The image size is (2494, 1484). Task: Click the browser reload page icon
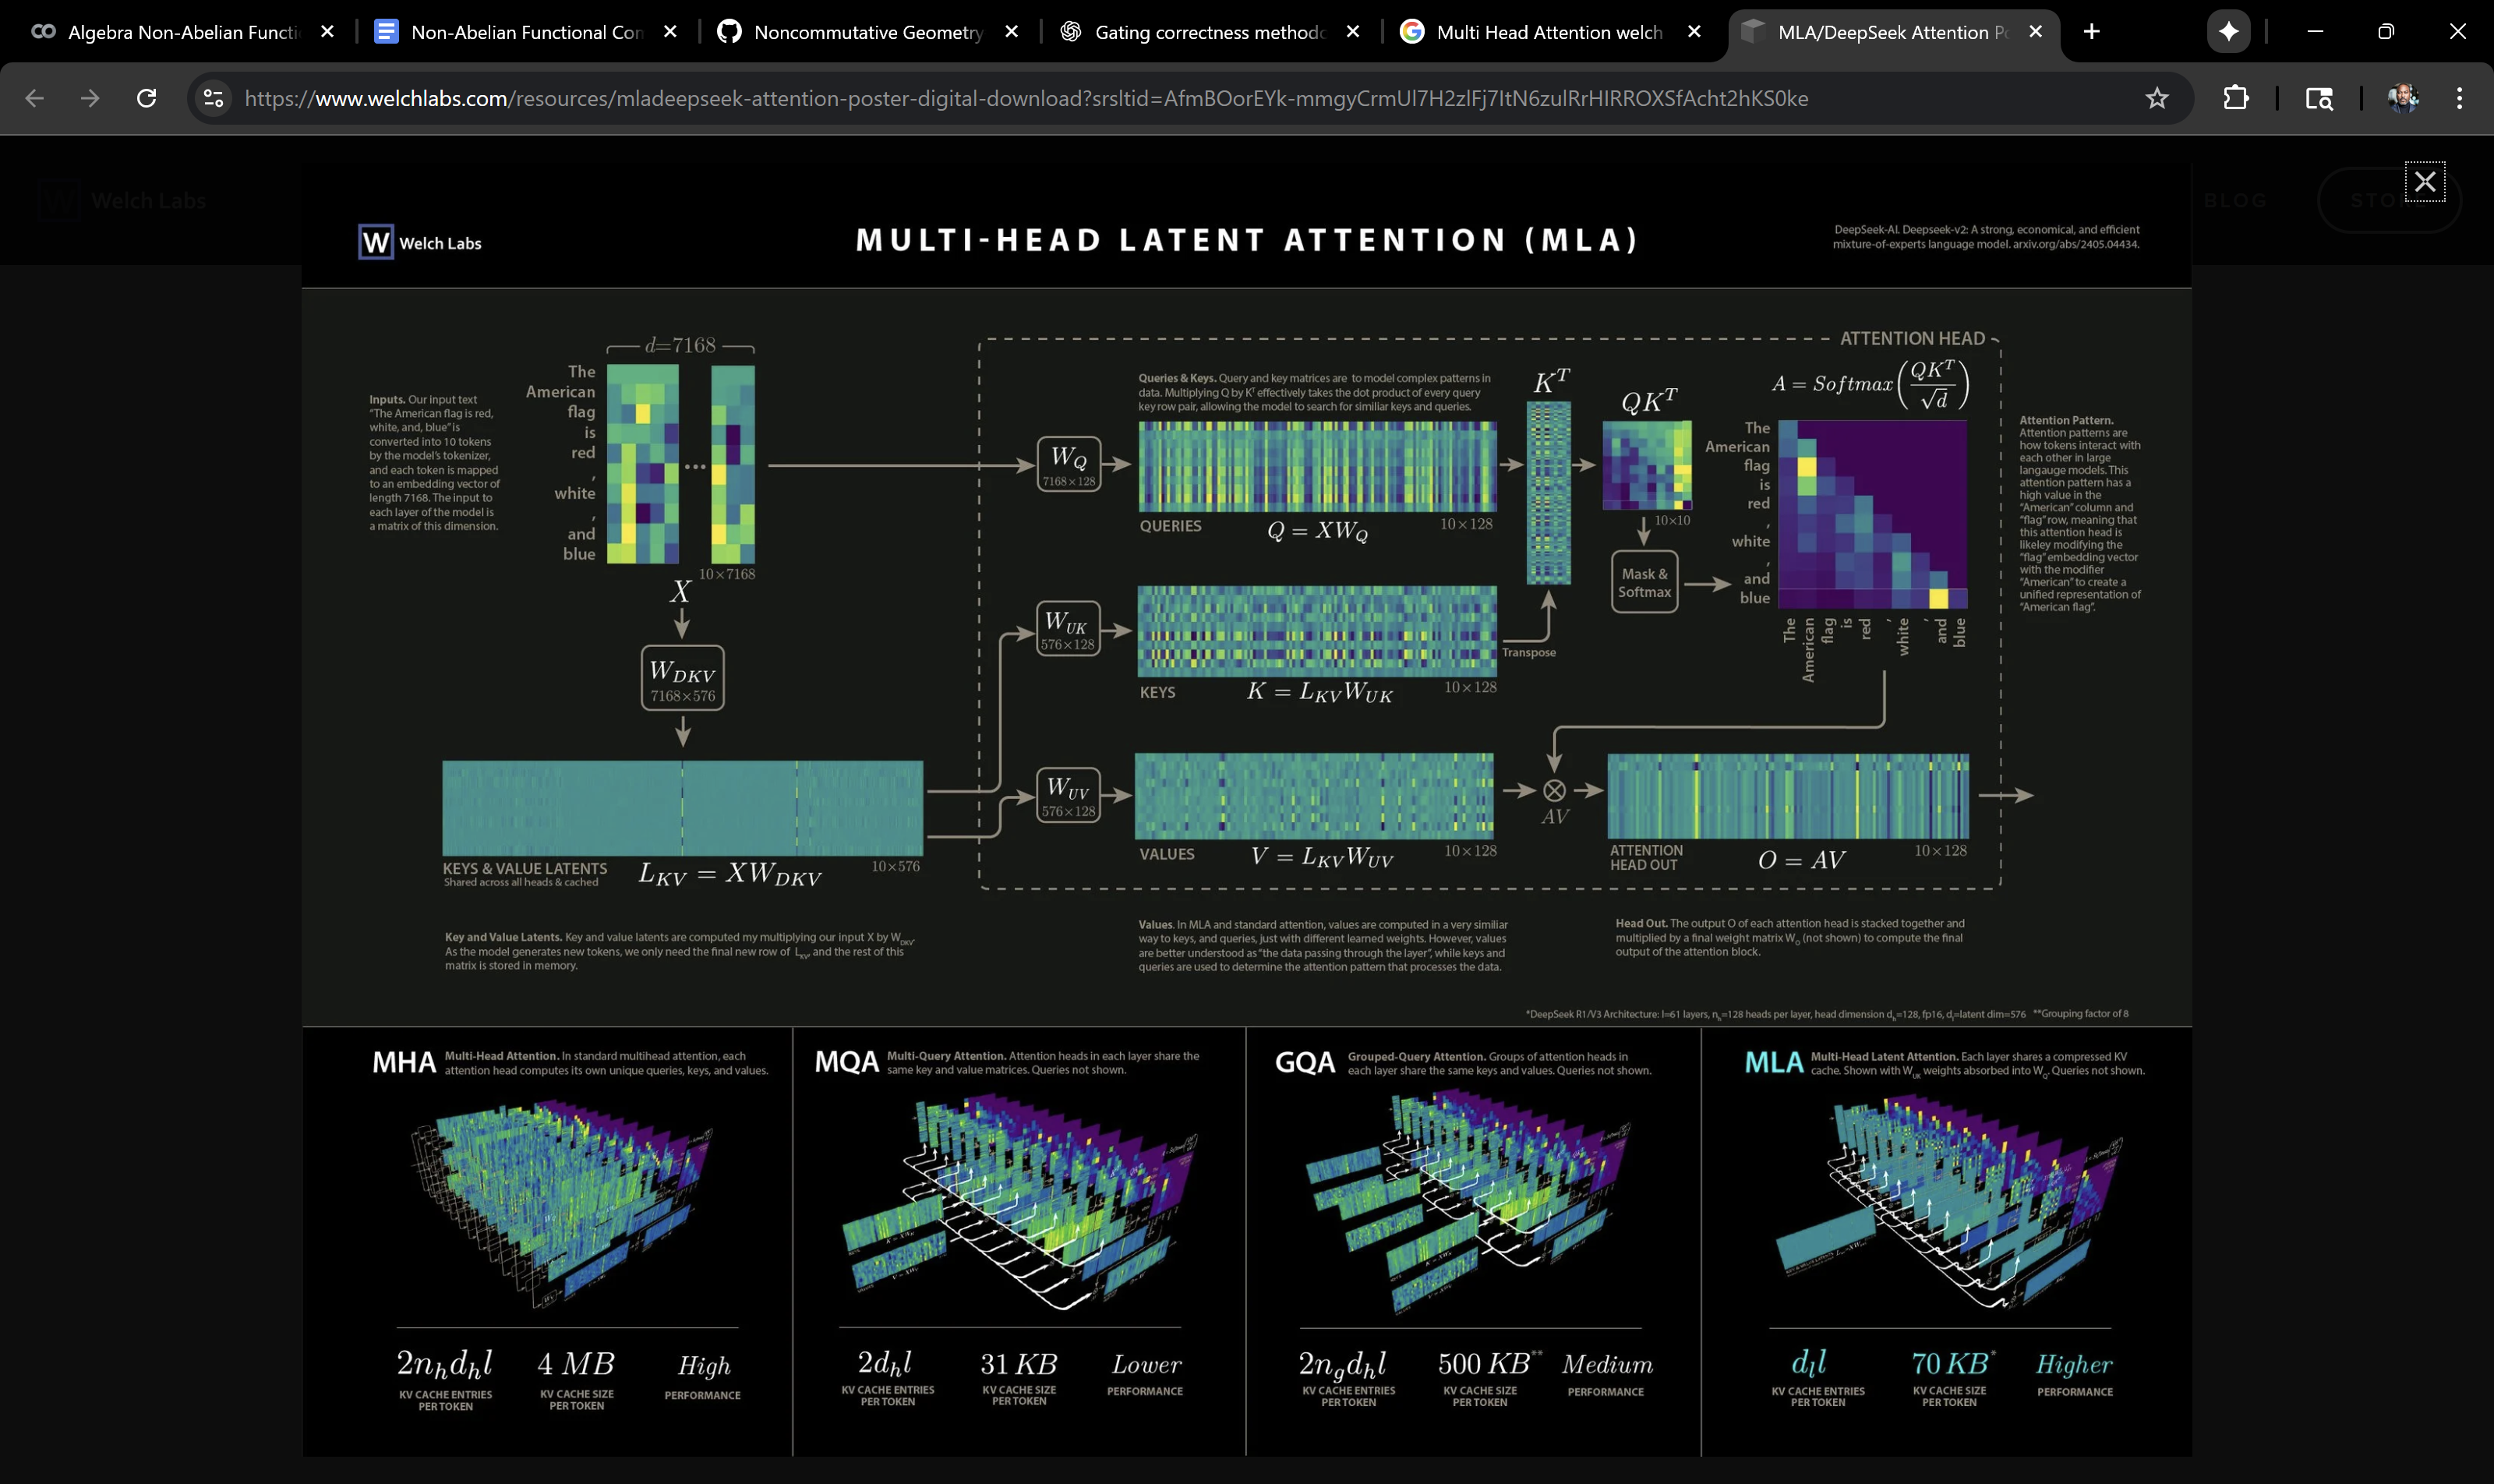[x=147, y=98]
